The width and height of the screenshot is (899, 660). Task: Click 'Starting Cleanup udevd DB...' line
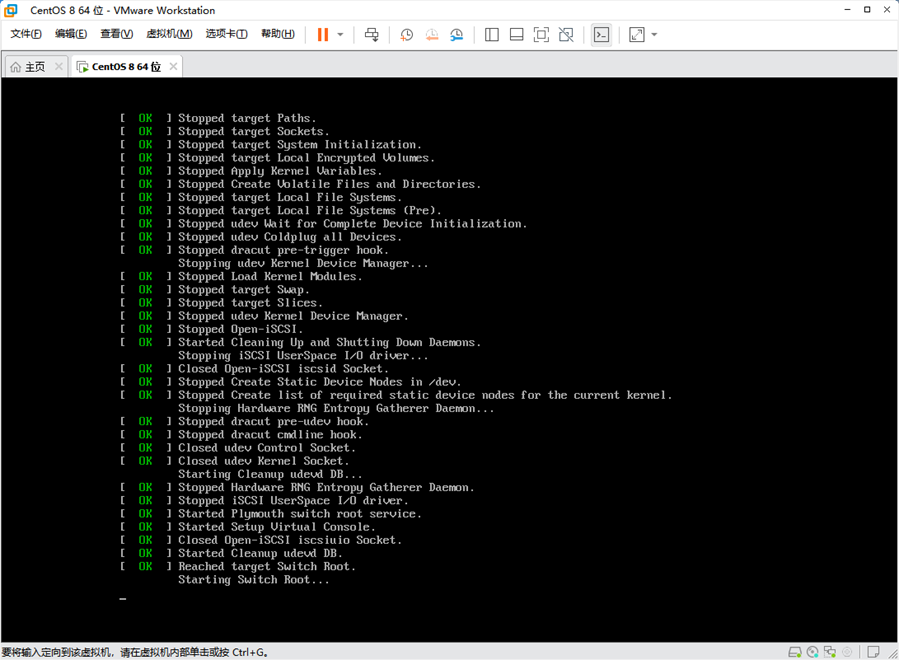click(270, 474)
